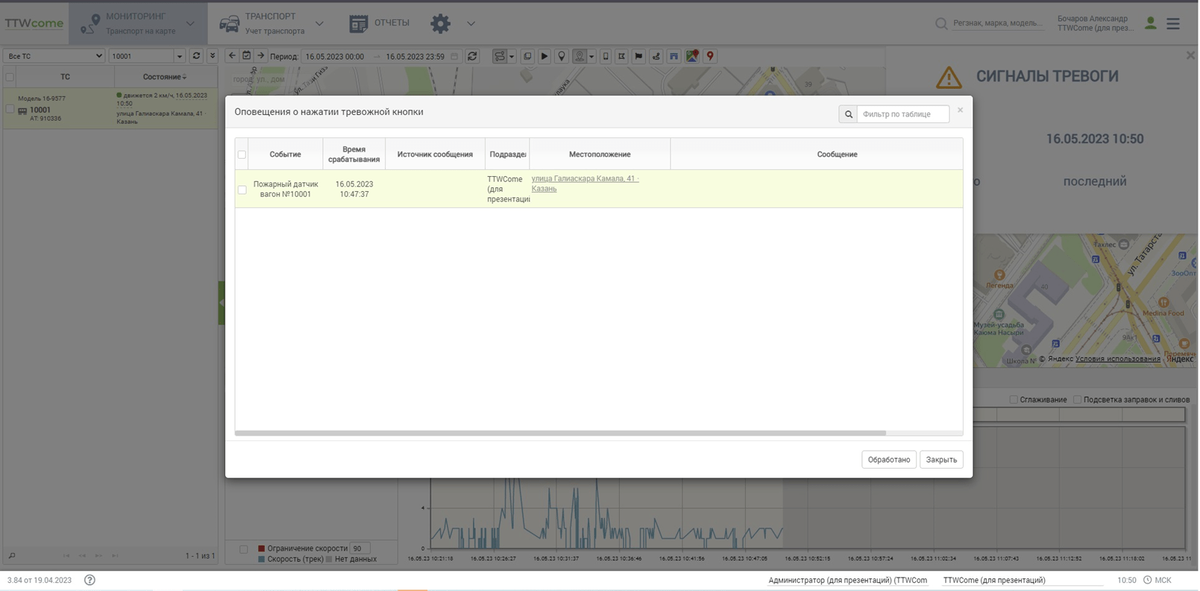Click the map marker pin toolbar icon
1200x591 pixels.
[562, 56]
